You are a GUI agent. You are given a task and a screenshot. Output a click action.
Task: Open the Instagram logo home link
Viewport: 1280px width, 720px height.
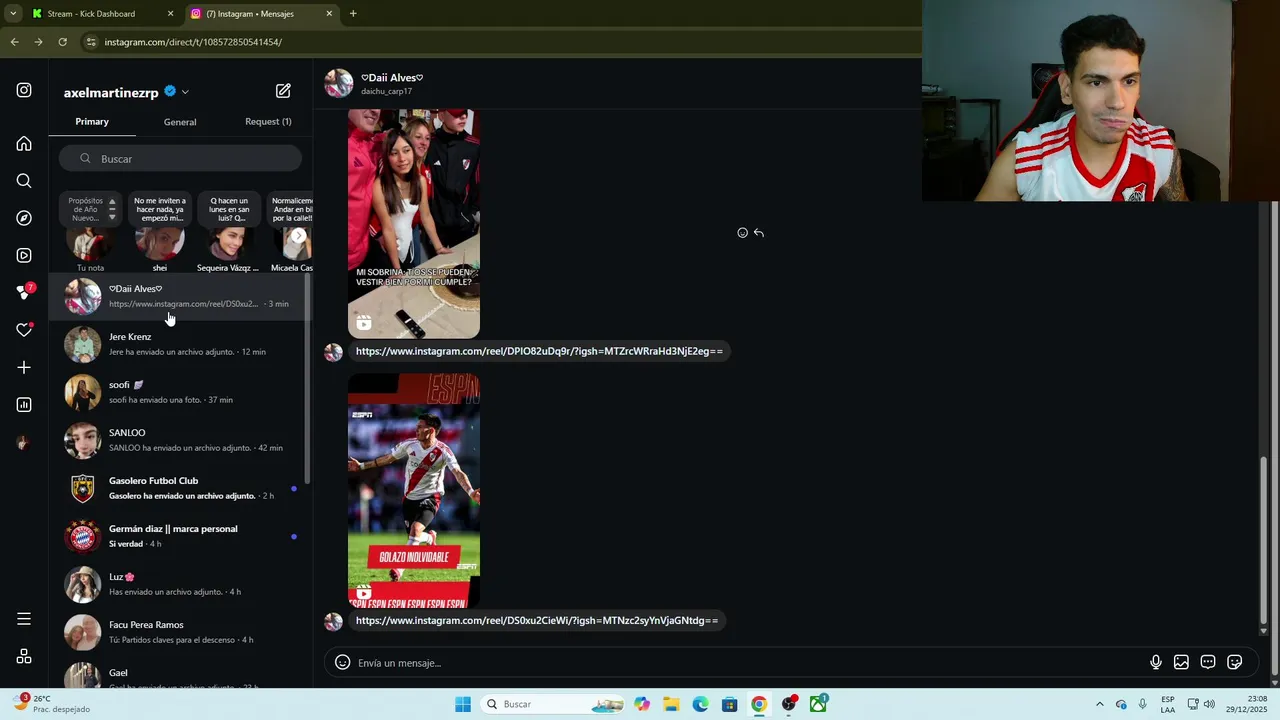click(24, 90)
